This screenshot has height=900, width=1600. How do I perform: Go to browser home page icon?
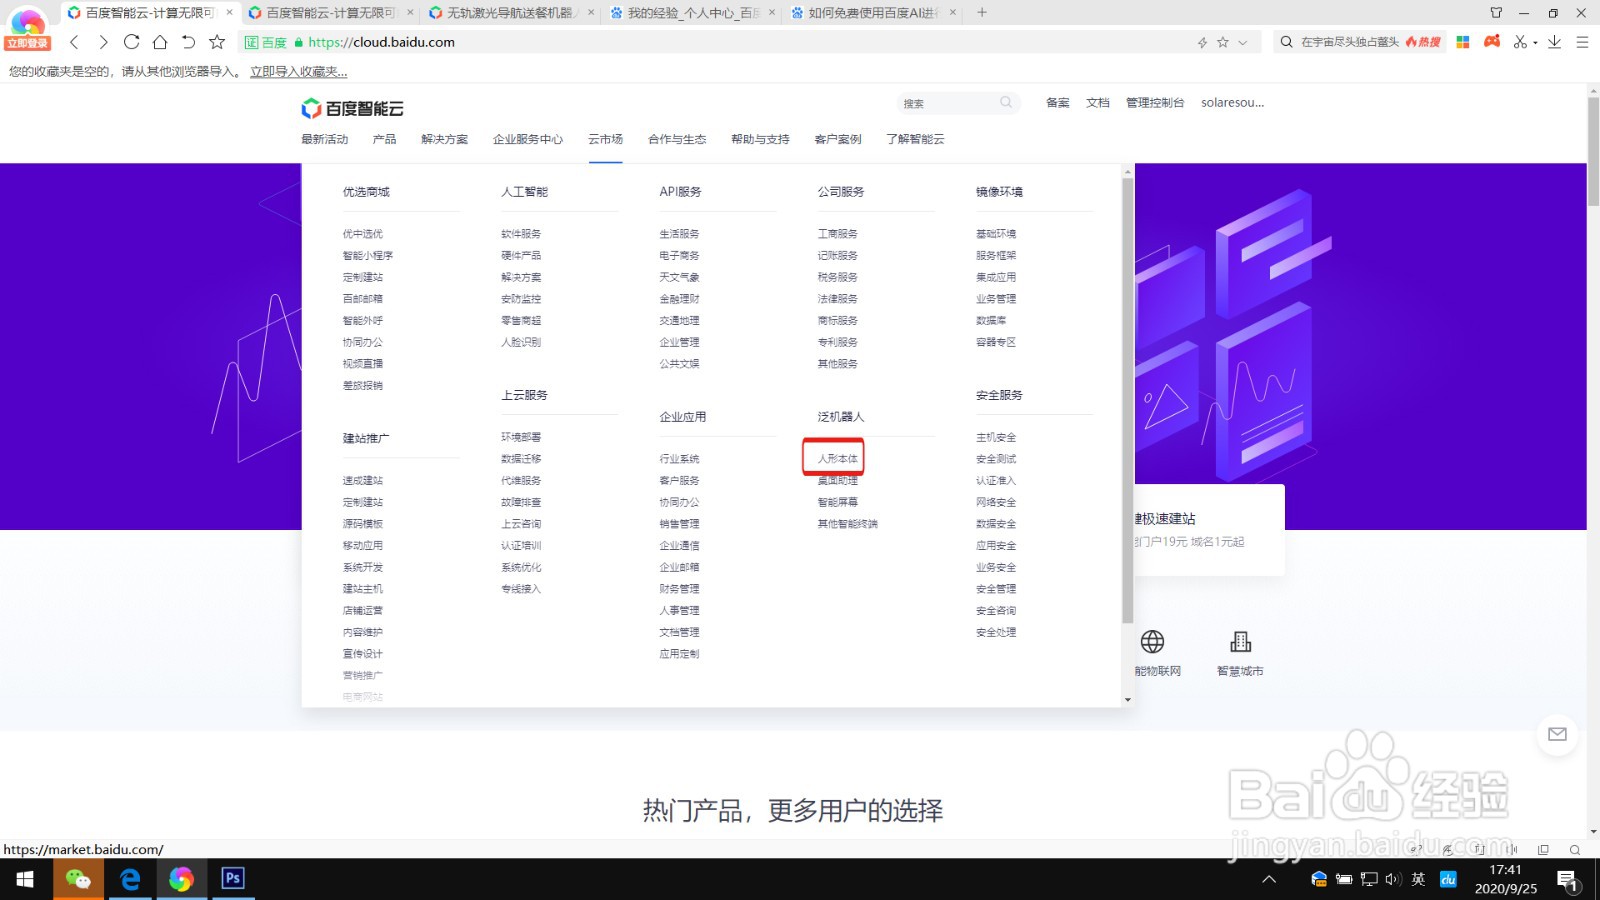(160, 42)
